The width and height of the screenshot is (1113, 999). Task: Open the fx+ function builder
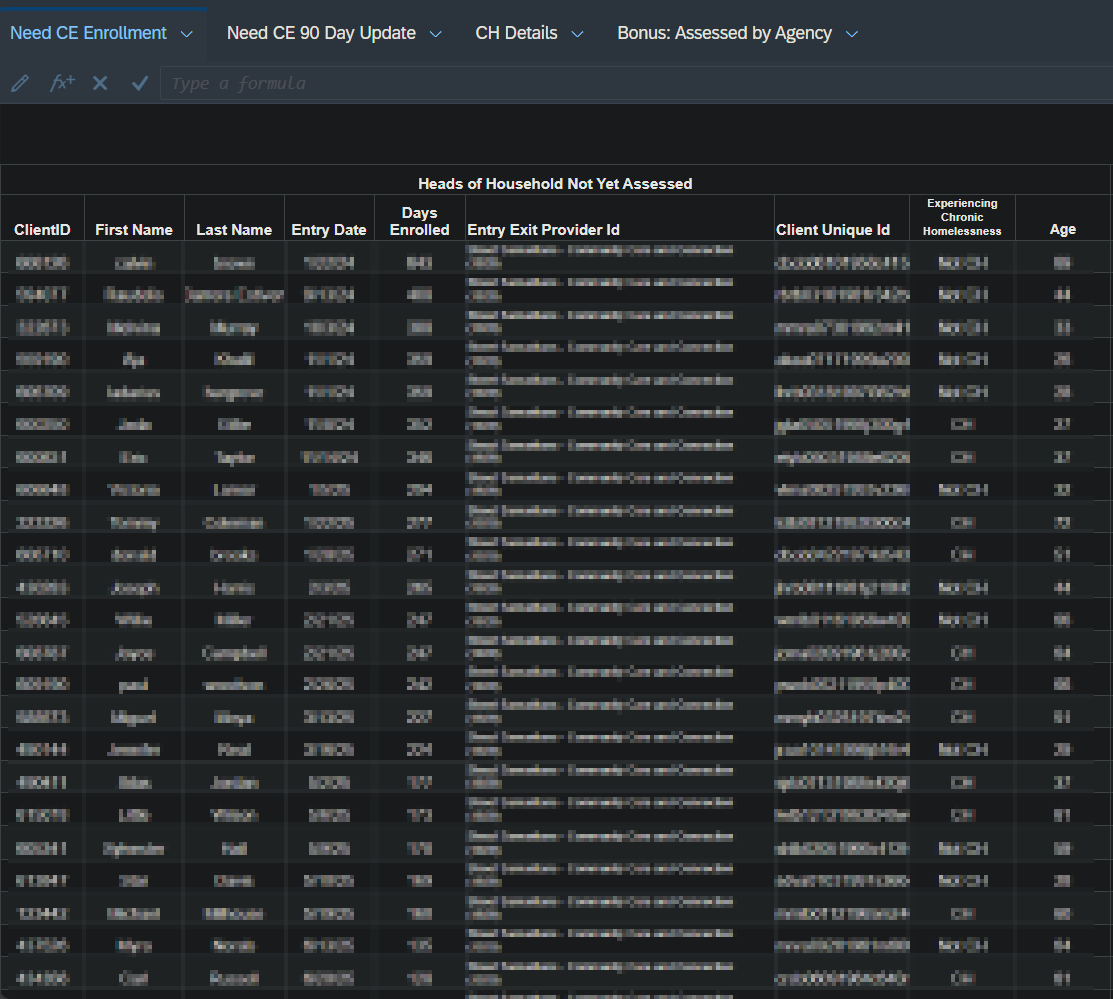[62, 84]
